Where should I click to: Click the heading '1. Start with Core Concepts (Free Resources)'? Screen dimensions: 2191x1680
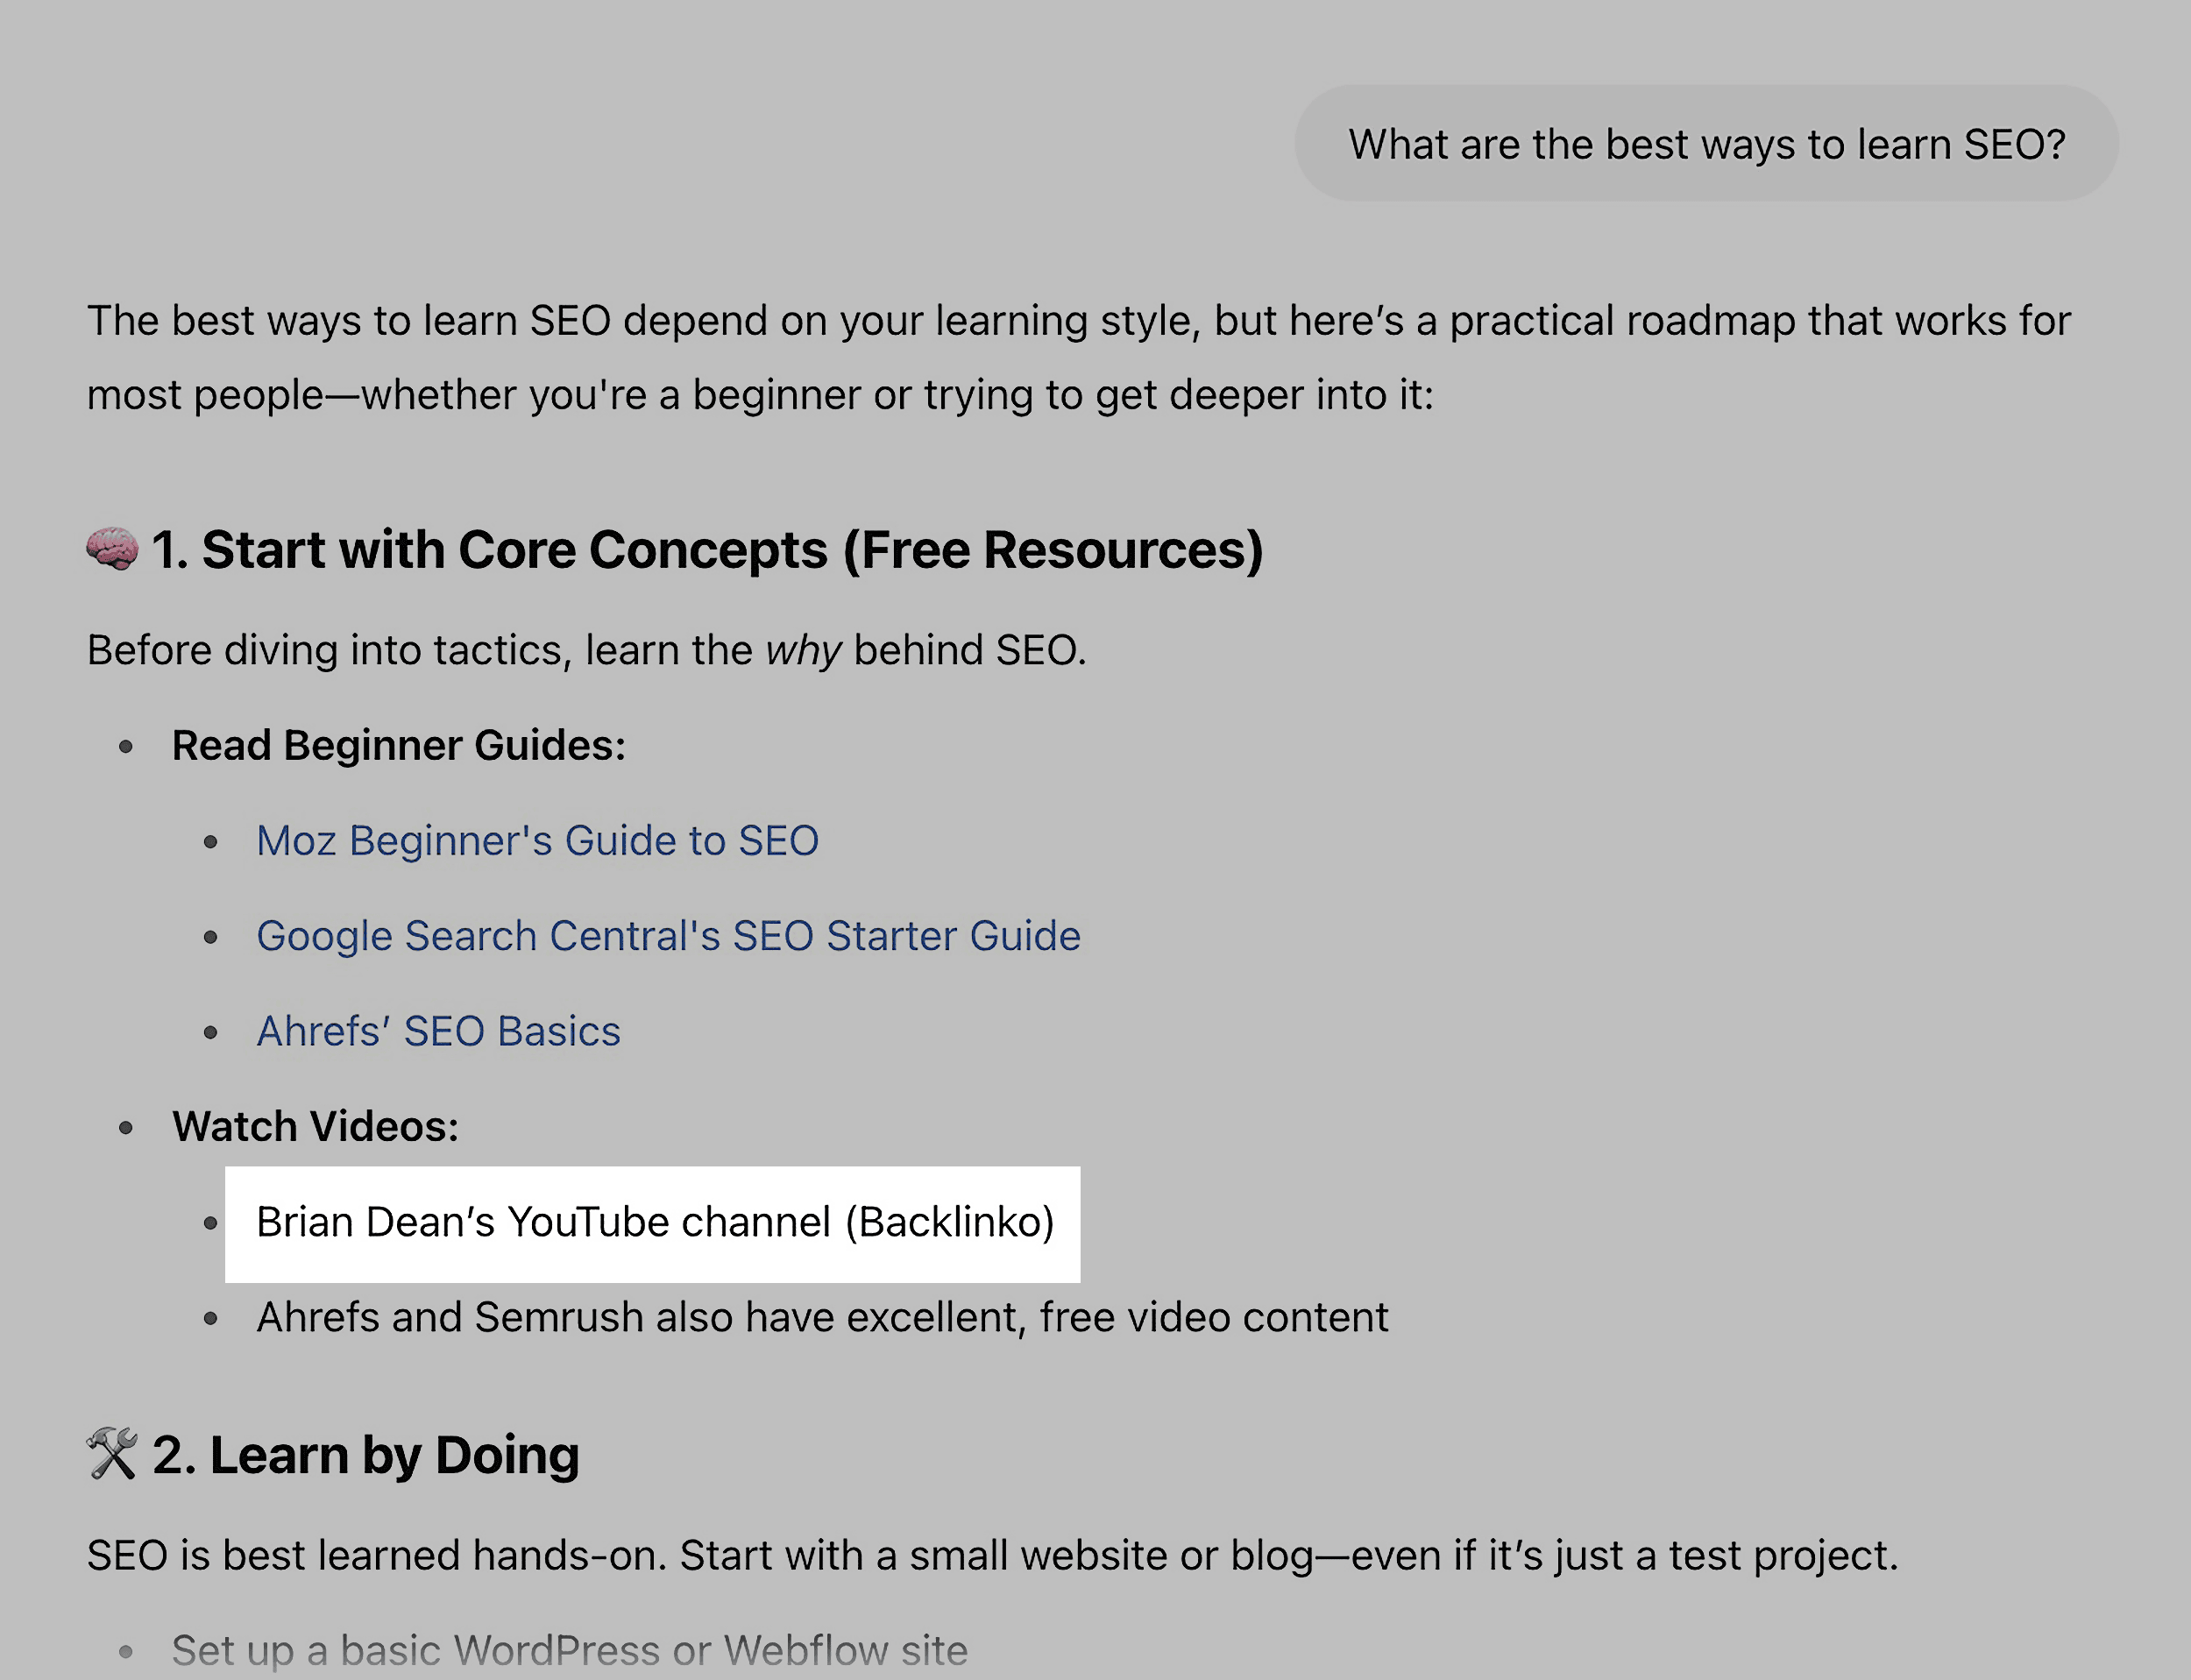pyautogui.click(x=707, y=550)
